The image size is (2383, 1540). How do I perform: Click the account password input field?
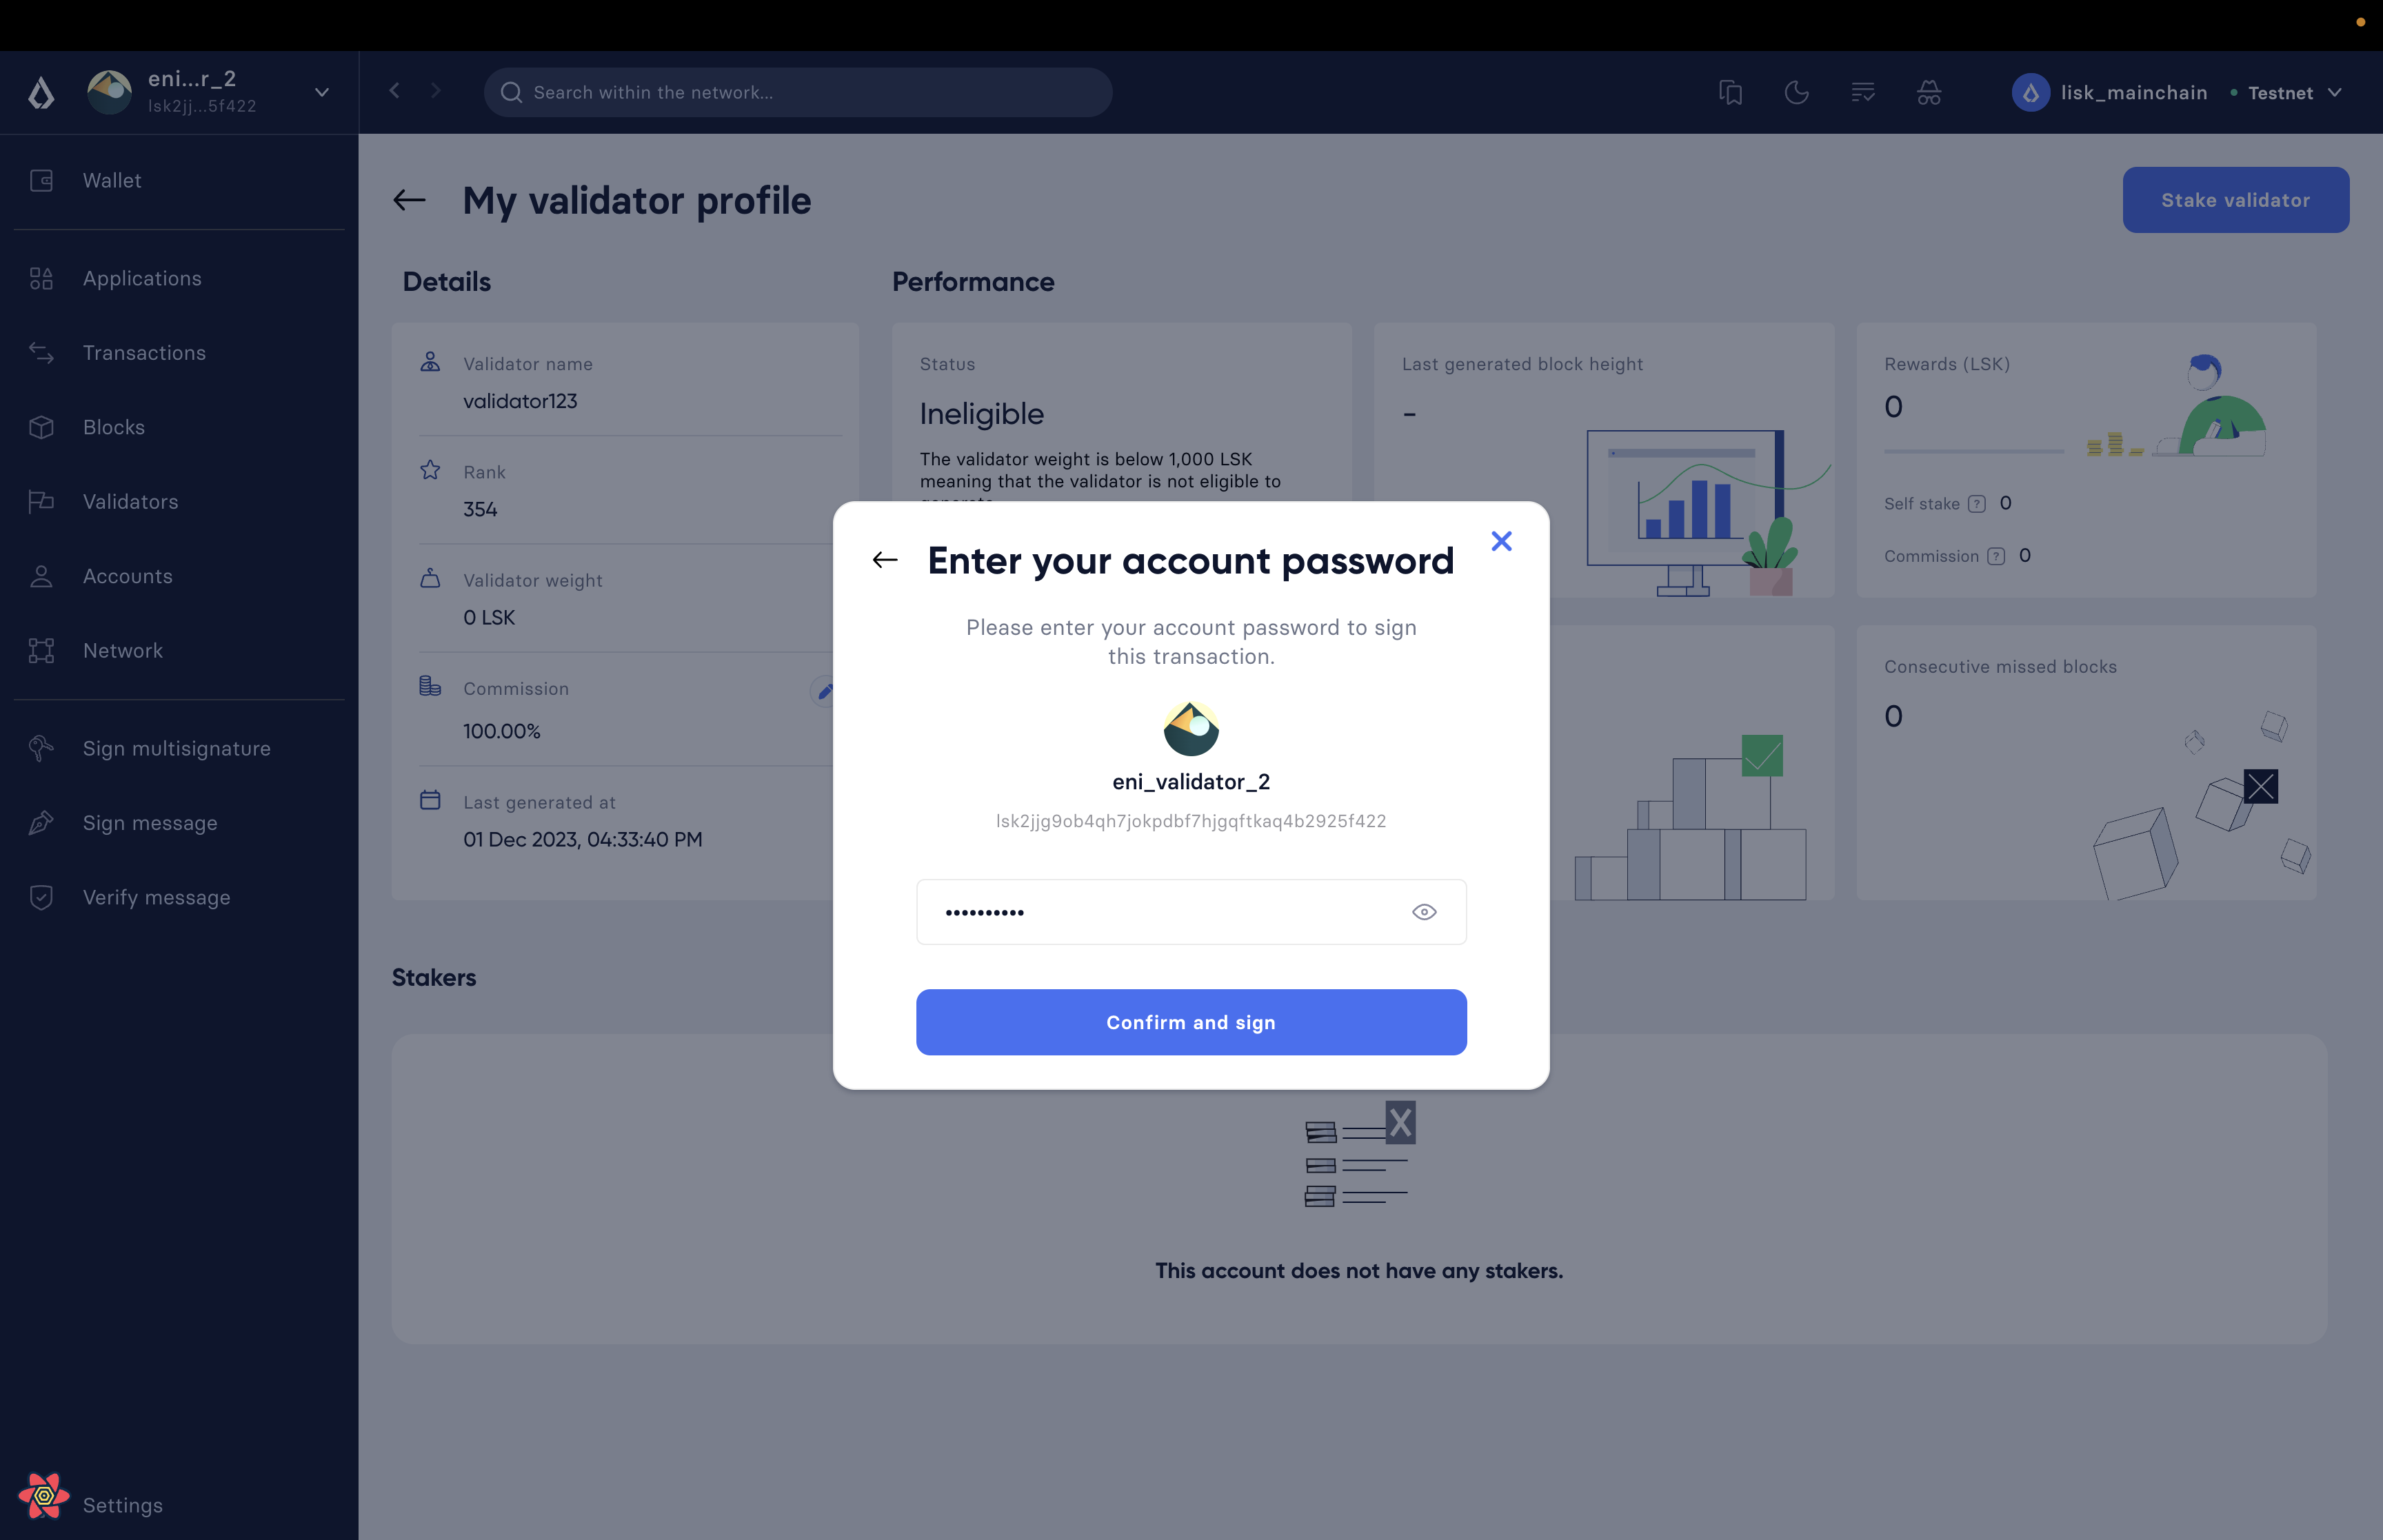pos(1160,912)
